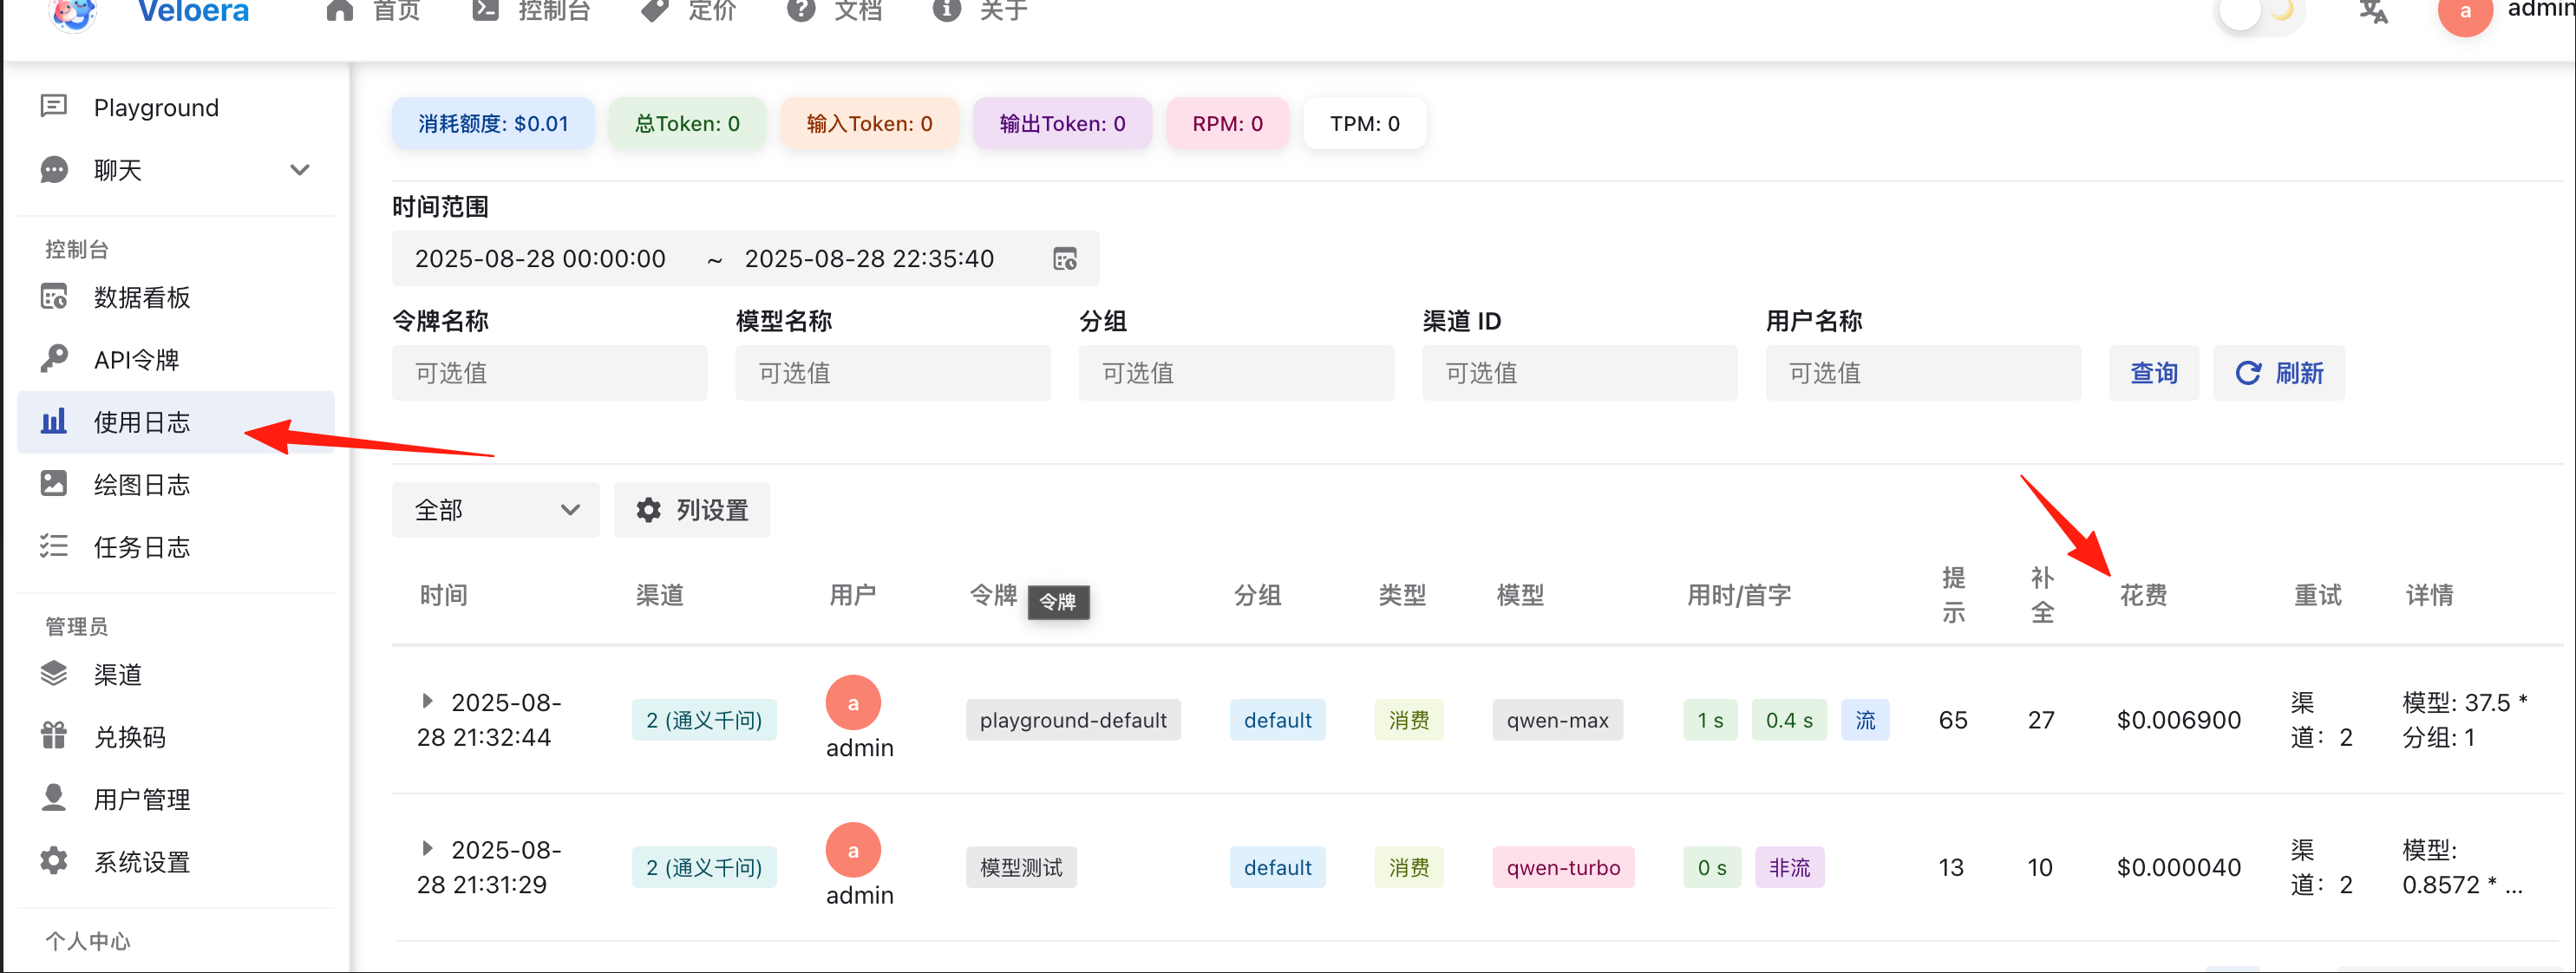The image size is (2576, 973).
Task: Click the gear icon for 系统设置
Action: tap(54, 861)
